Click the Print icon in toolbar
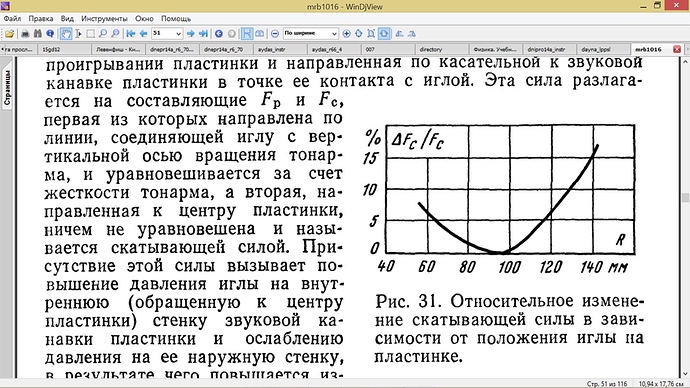690x388 pixels. (25, 33)
